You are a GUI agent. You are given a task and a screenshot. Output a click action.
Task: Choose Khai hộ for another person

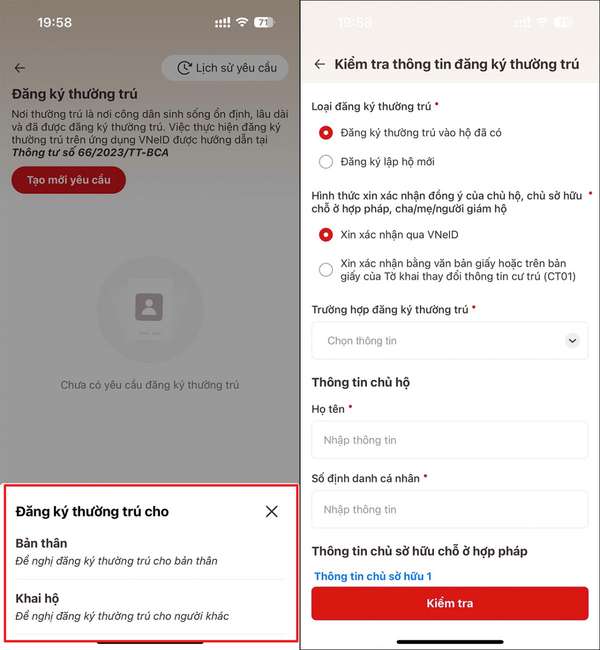150,607
